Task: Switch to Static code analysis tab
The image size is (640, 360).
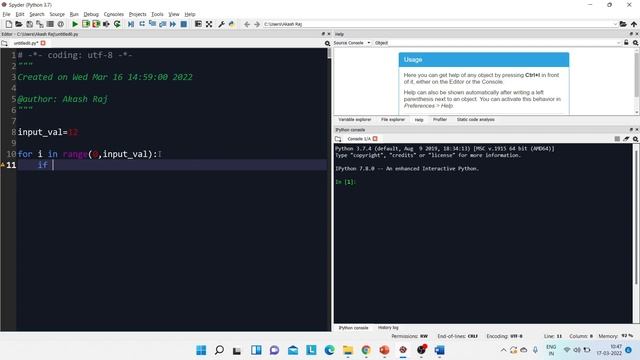Action: (476, 120)
